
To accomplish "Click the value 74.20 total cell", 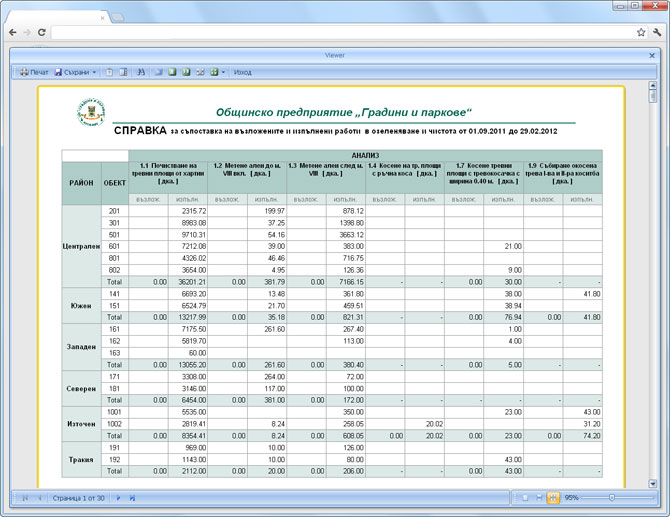I will [582, 436].
